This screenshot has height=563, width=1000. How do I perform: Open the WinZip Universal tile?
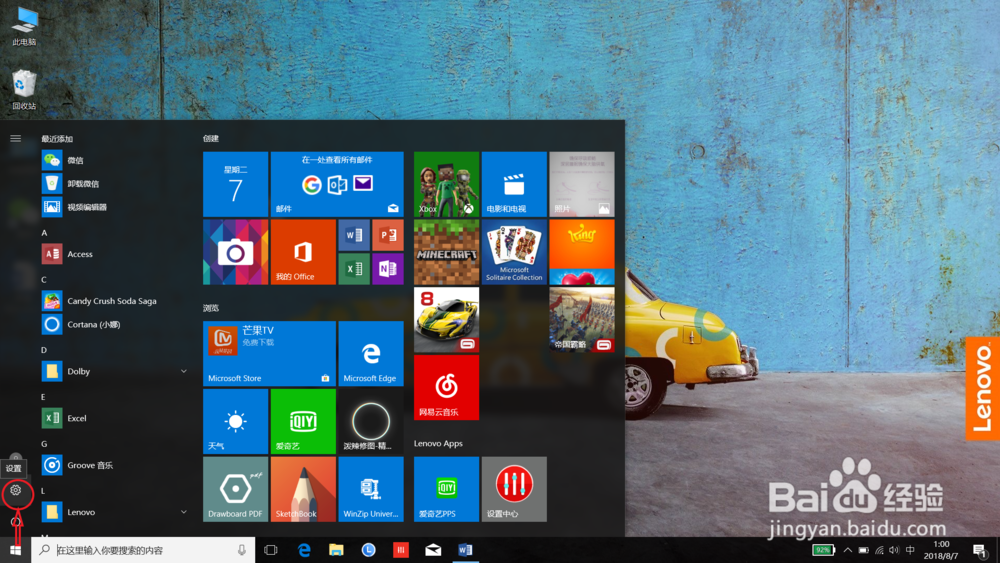point(371,489)
